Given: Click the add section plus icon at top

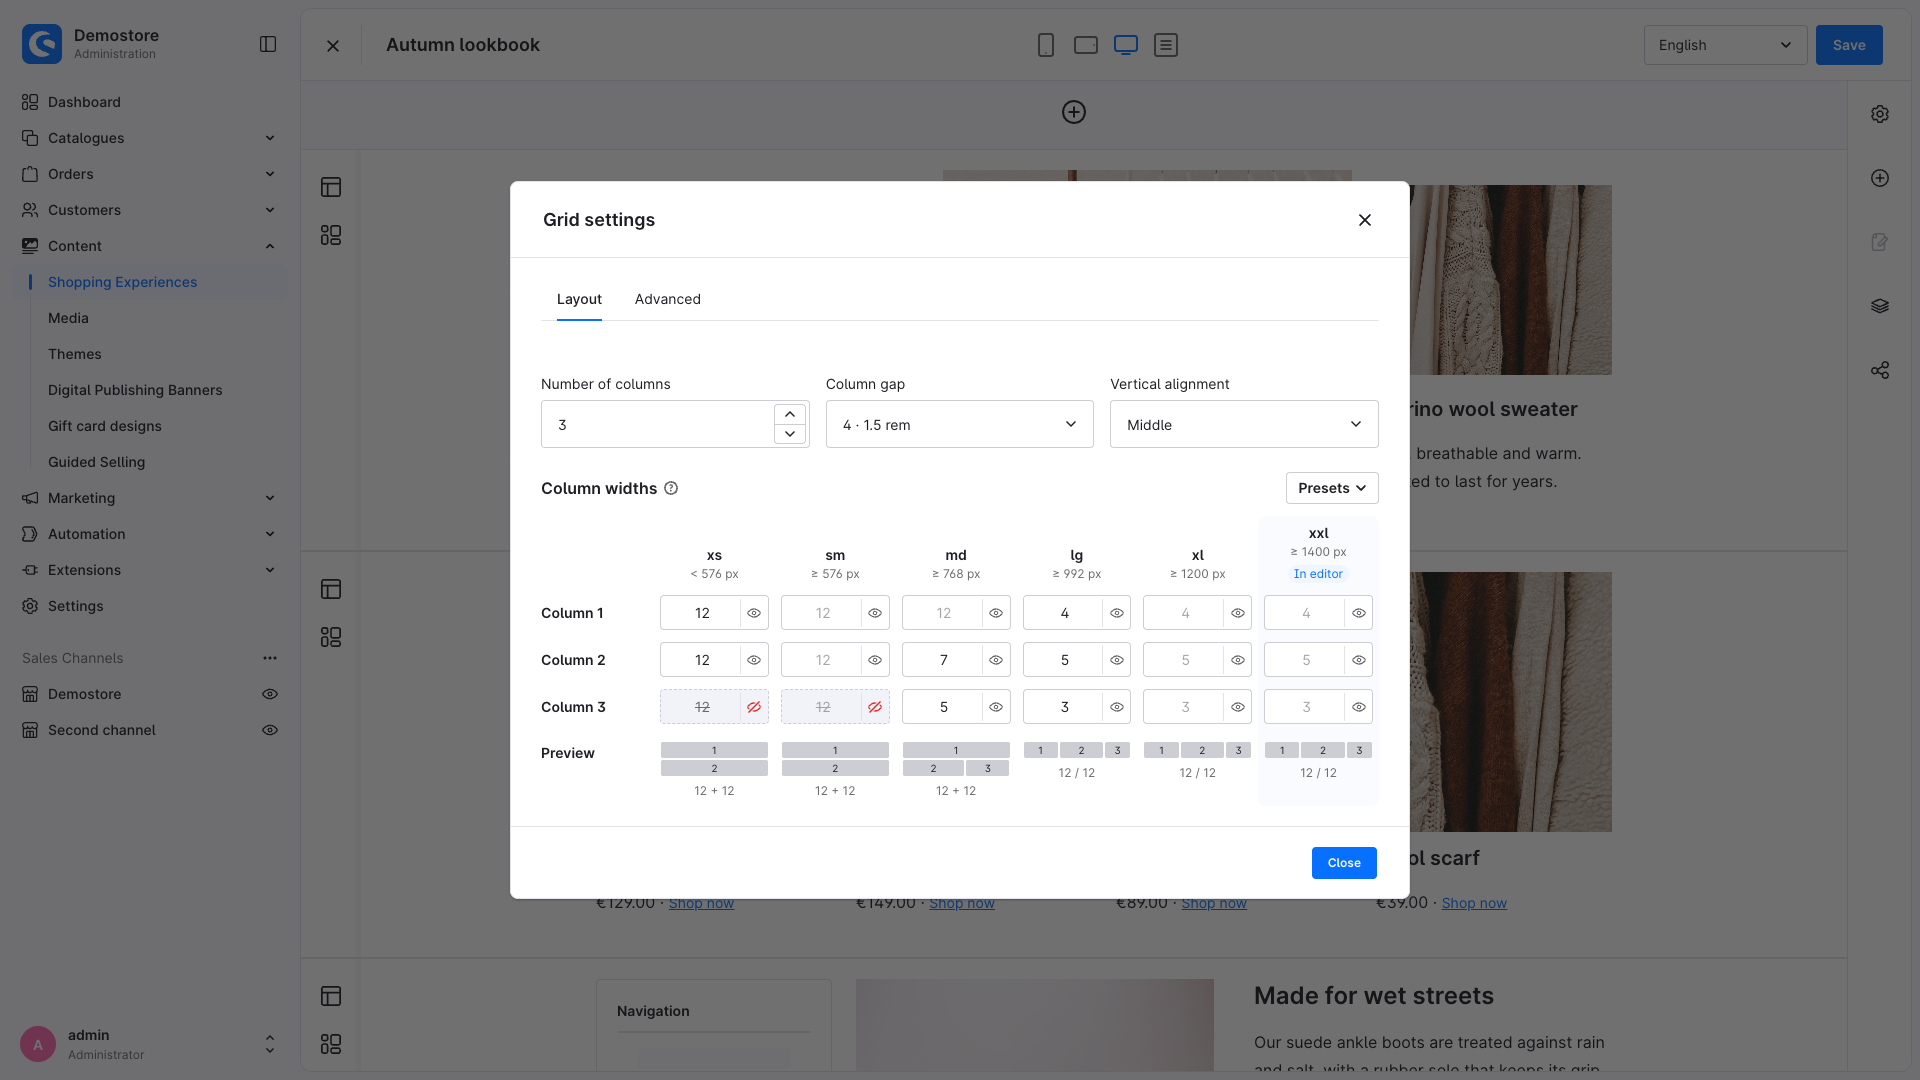Looking at the screenshot, I should pyautogui.click(x=1074, y=112).
